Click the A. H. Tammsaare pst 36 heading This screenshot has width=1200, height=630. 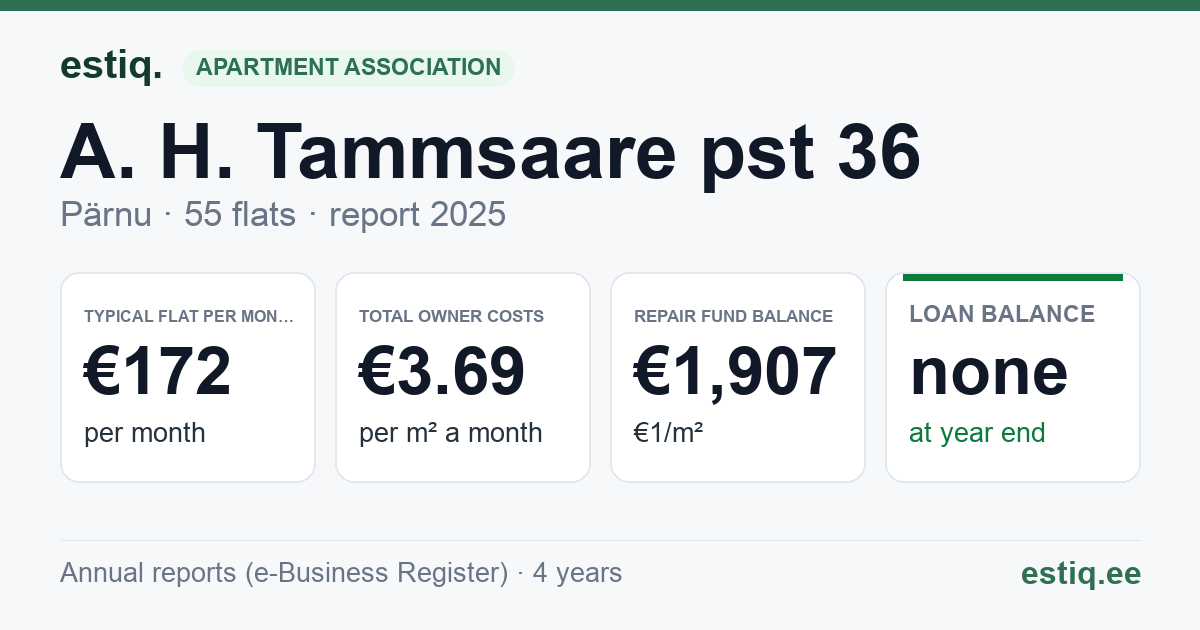click(x=490, y=153)
